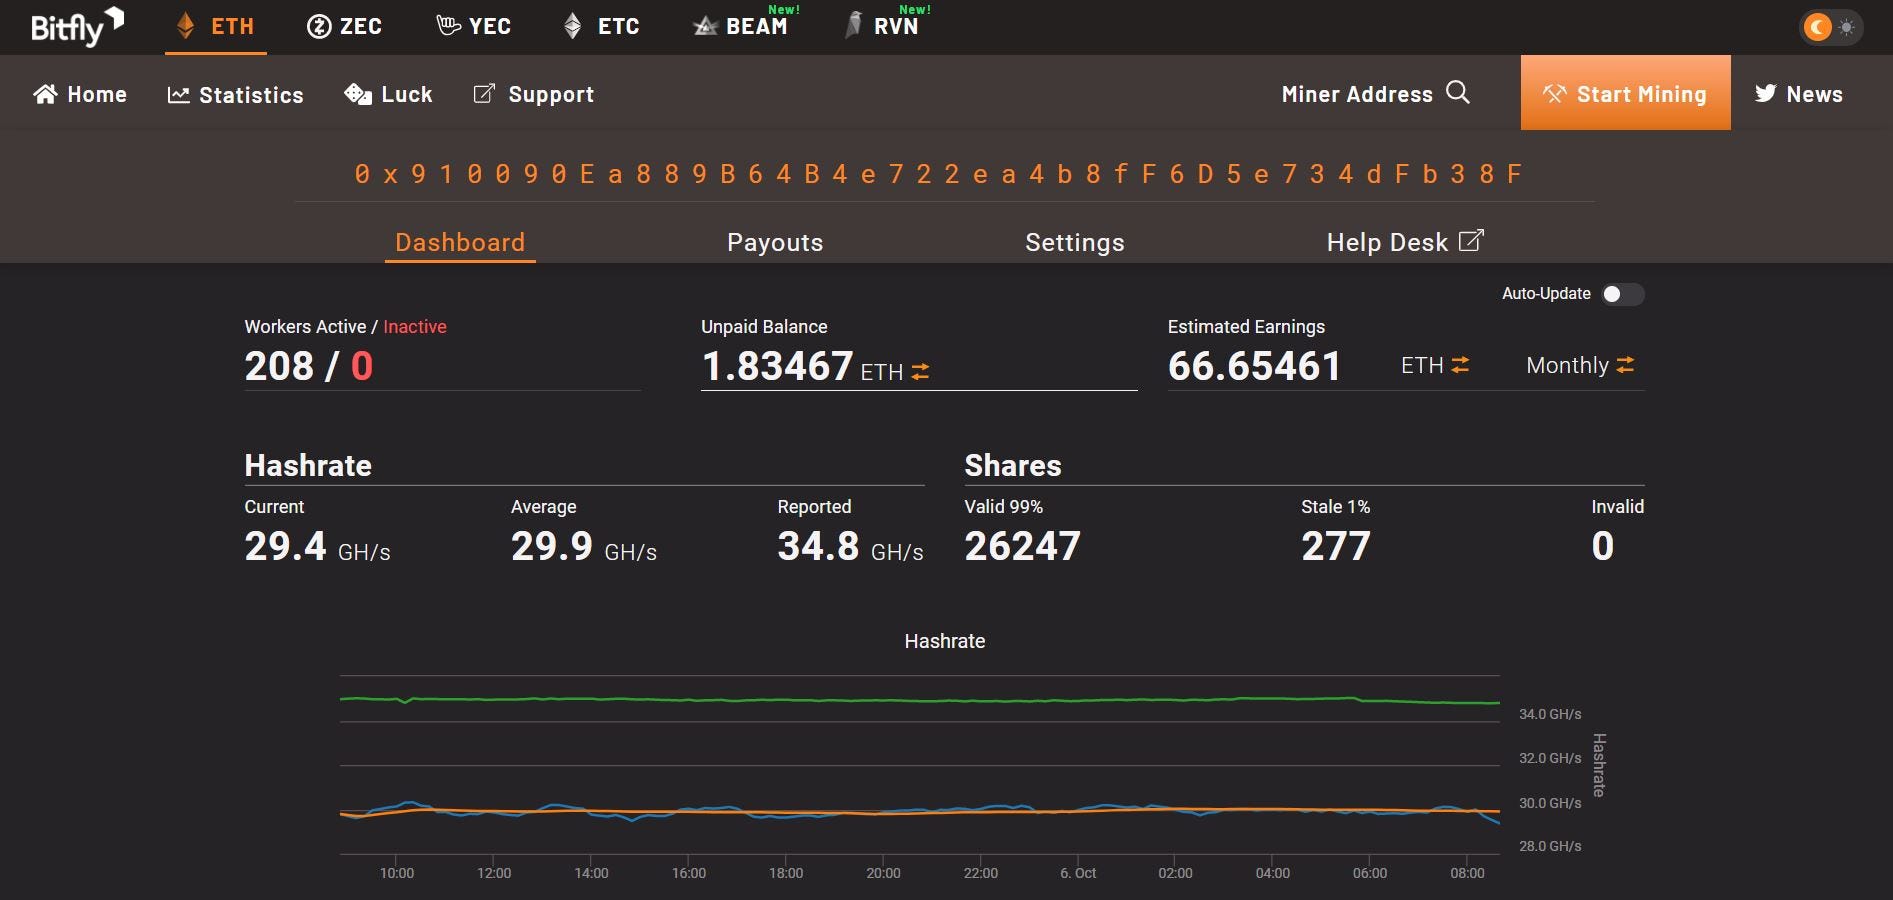This screenshot has height=900, width=1893.
Task: Click the reported hashrate 34.8 GH/s
Action: (850, 546)
